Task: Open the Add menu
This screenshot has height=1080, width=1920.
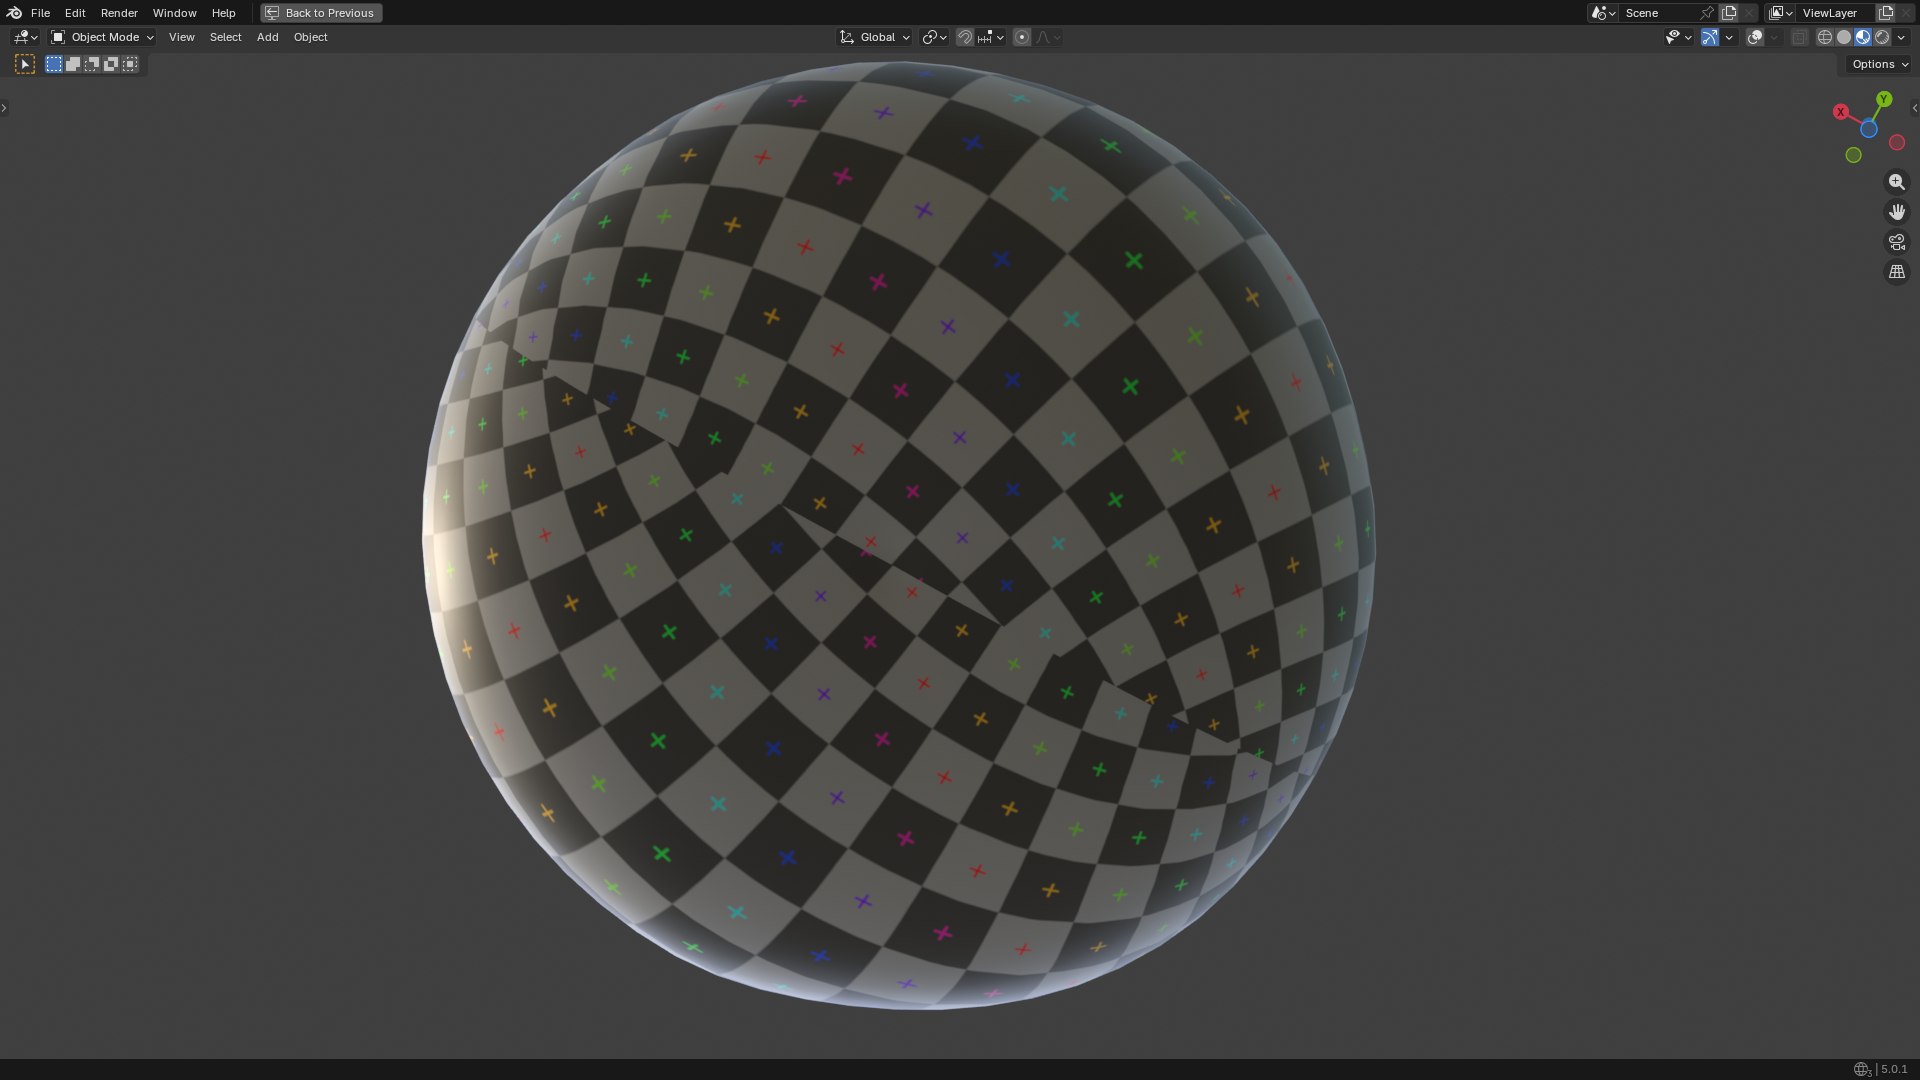Action: click(x=267, y=37)
